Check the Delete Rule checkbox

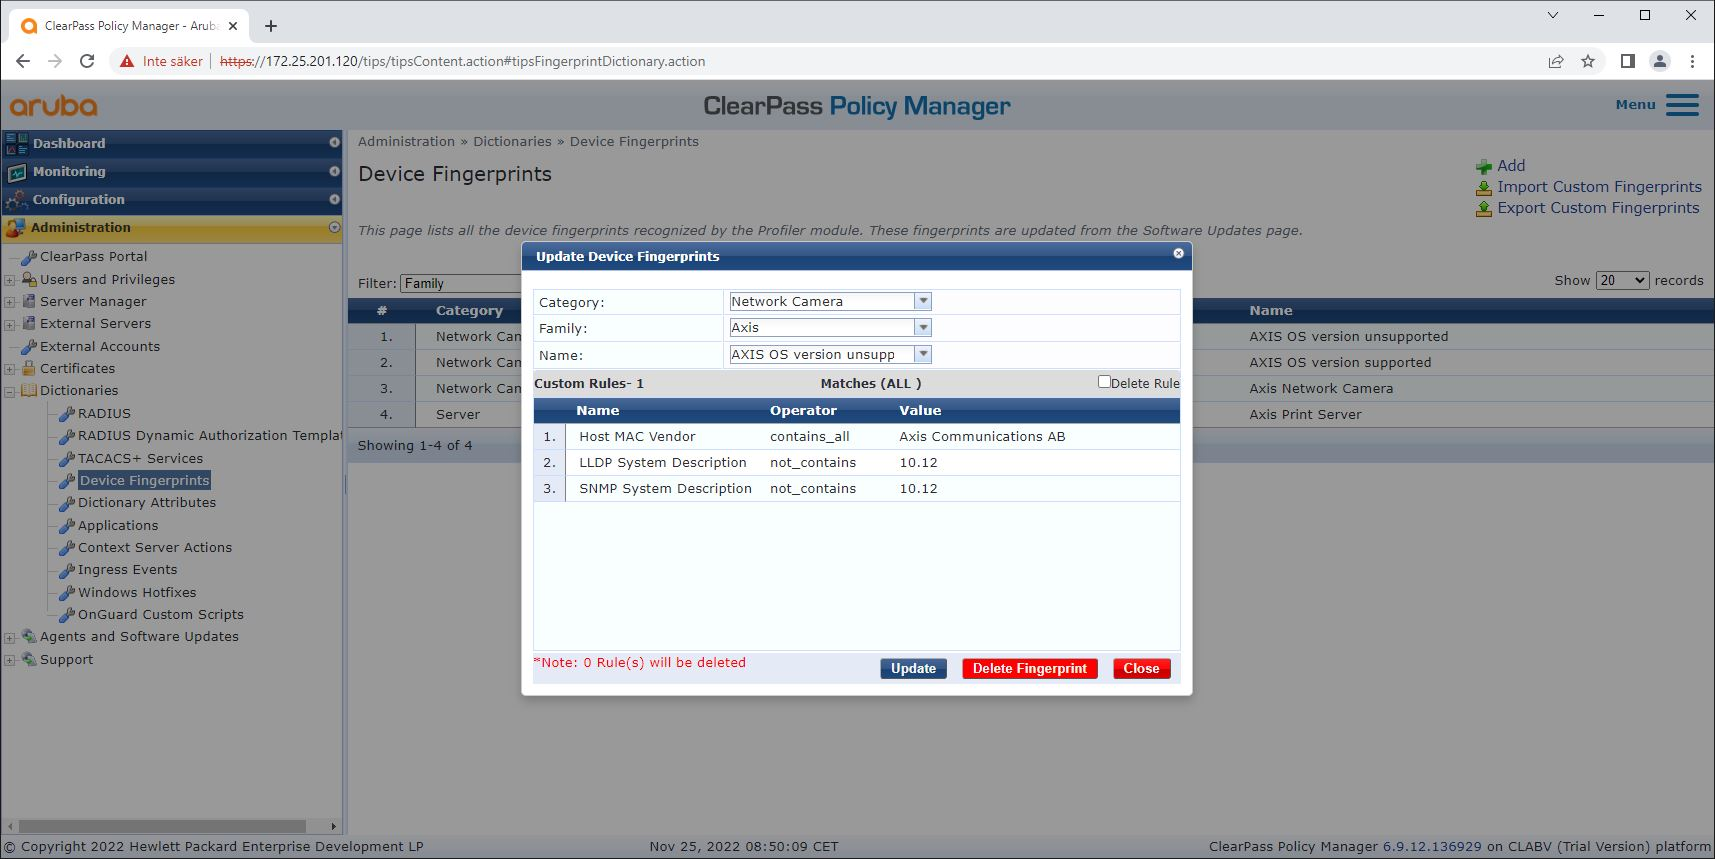1104,382
